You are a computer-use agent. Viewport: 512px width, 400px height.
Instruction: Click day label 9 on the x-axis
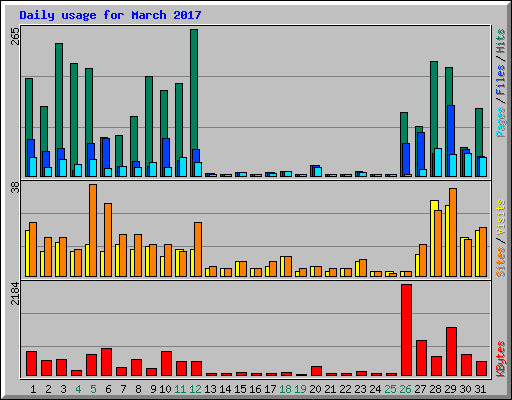tap(153, 389)
